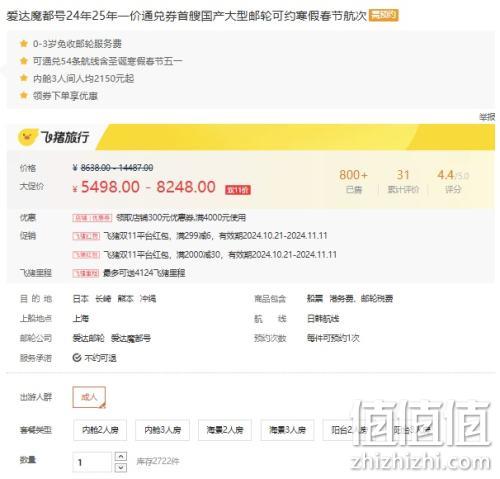Click the 每件可预约1次 booking limit text

[x=333, y=338]
